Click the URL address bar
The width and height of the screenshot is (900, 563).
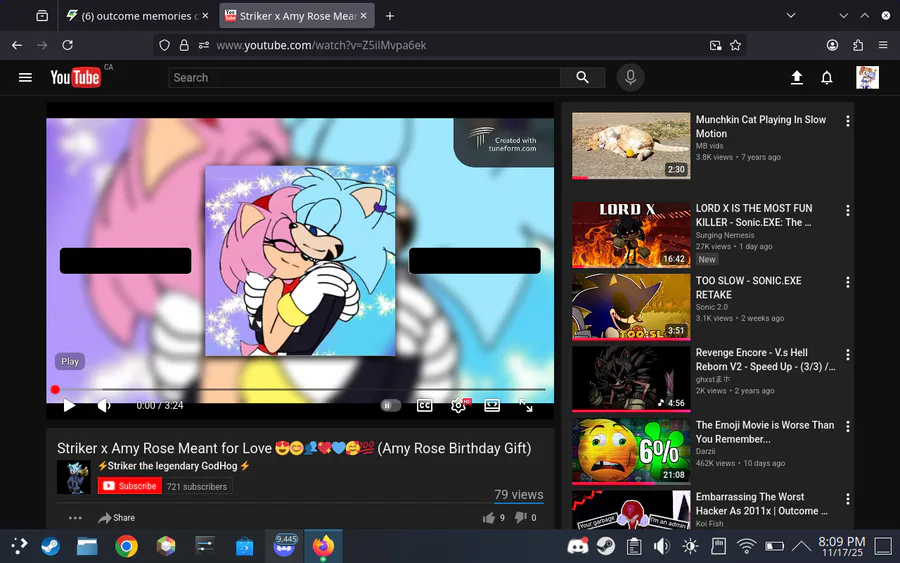451,45
